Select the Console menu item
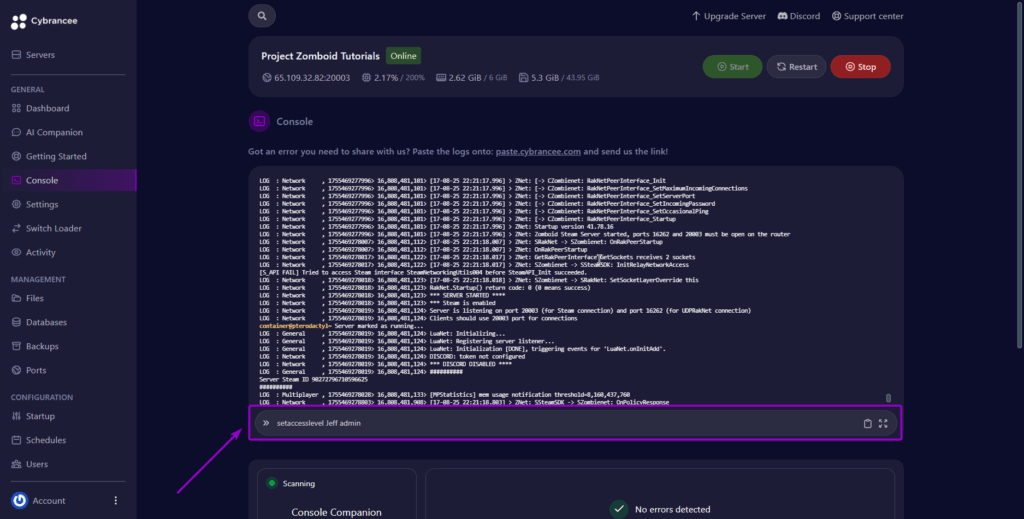 click(68, 180)
